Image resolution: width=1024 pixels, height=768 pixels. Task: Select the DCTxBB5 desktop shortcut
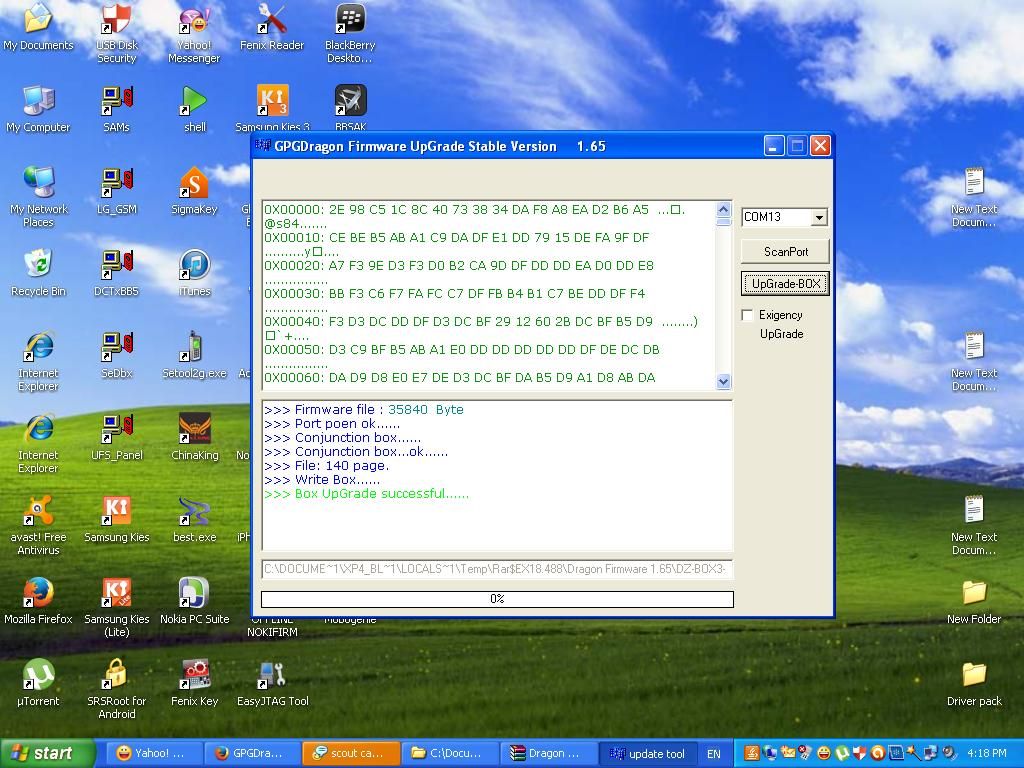click(116, 273)
